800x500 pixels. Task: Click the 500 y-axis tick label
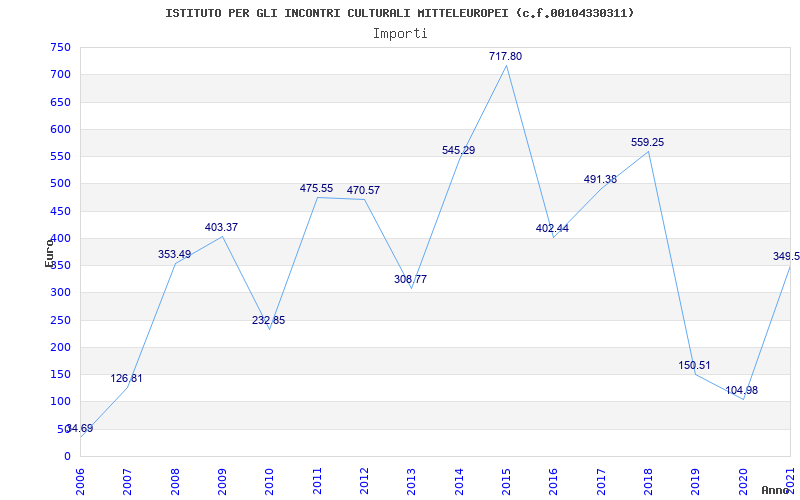tap(60, 184)
